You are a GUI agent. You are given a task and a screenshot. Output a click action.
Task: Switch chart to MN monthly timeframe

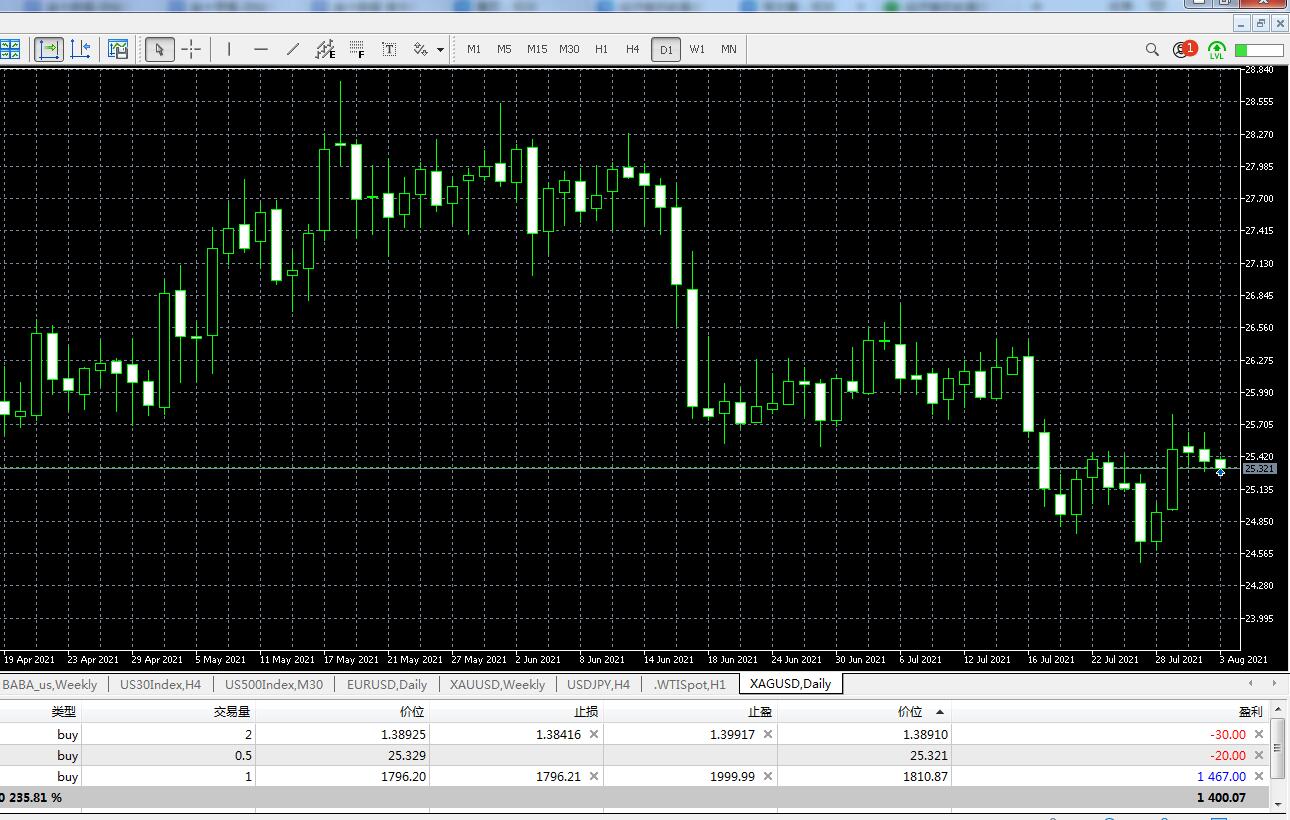tap(729, 49)
